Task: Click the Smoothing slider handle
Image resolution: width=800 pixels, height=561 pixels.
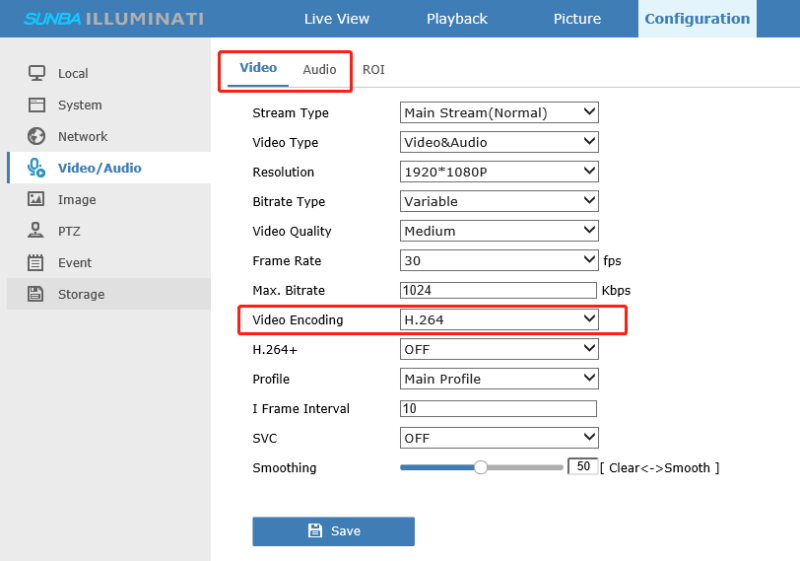Action: [480, 467]
